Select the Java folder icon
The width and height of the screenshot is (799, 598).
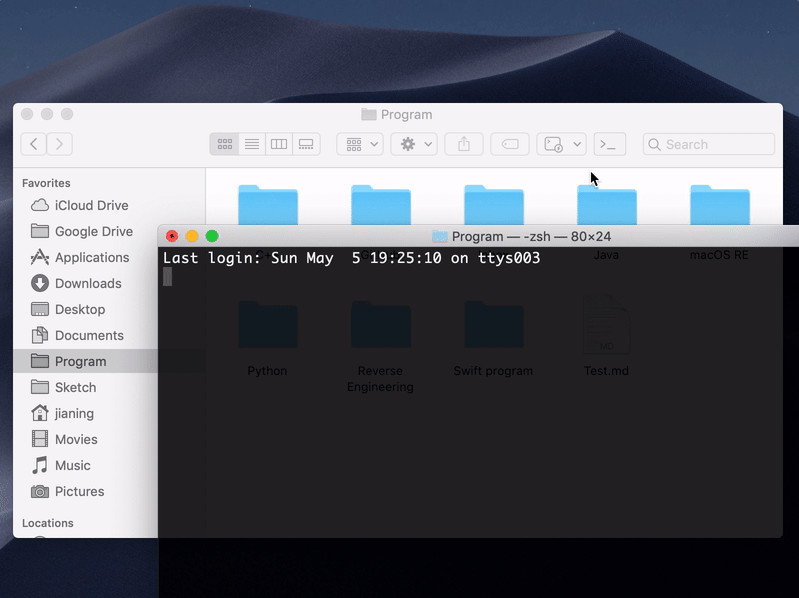(x=606, y=205)
